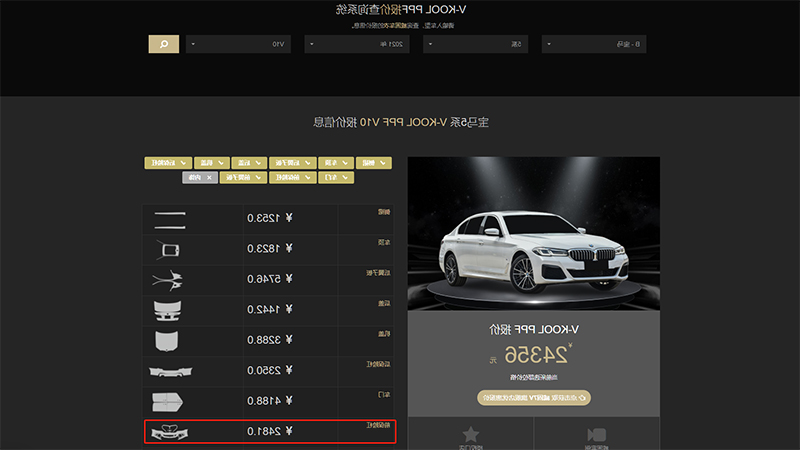The image size is (800, 450).
Task: Remove the gray 内饰 tag via X
Action: 209,178
